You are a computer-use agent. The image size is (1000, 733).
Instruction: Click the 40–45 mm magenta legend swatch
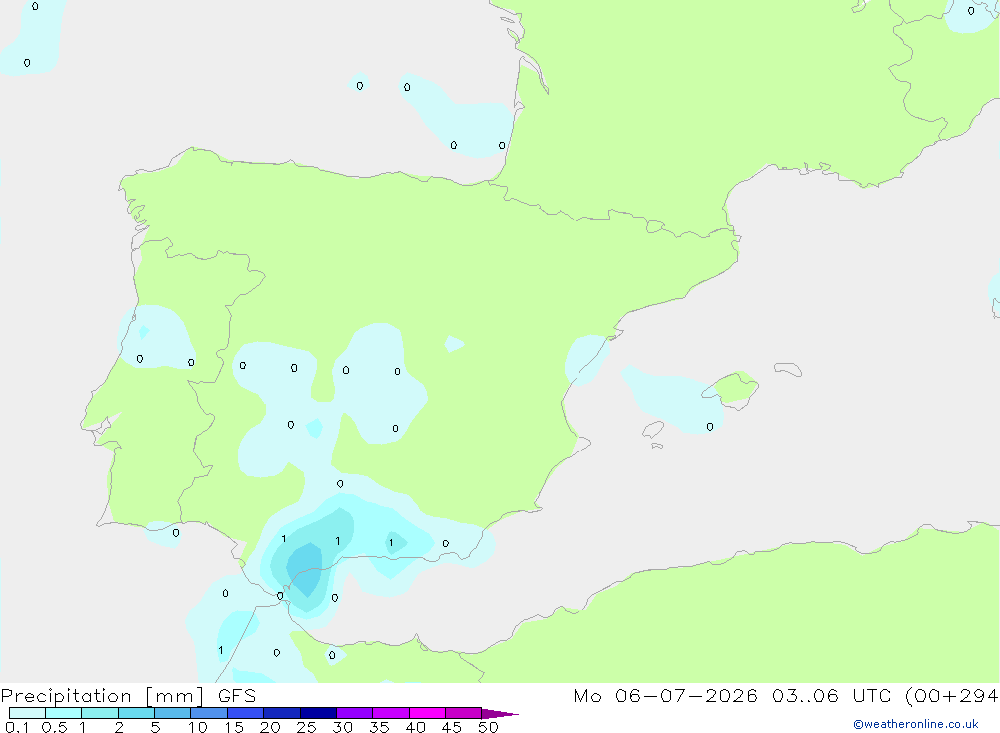(x=427, y=713)
